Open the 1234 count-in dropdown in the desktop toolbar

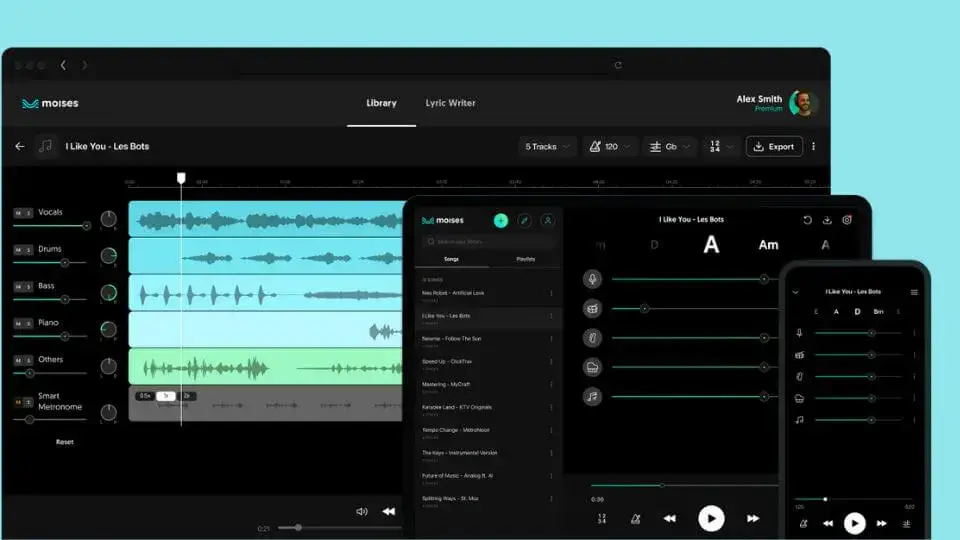pyautogui.click(x=721, y=146)
